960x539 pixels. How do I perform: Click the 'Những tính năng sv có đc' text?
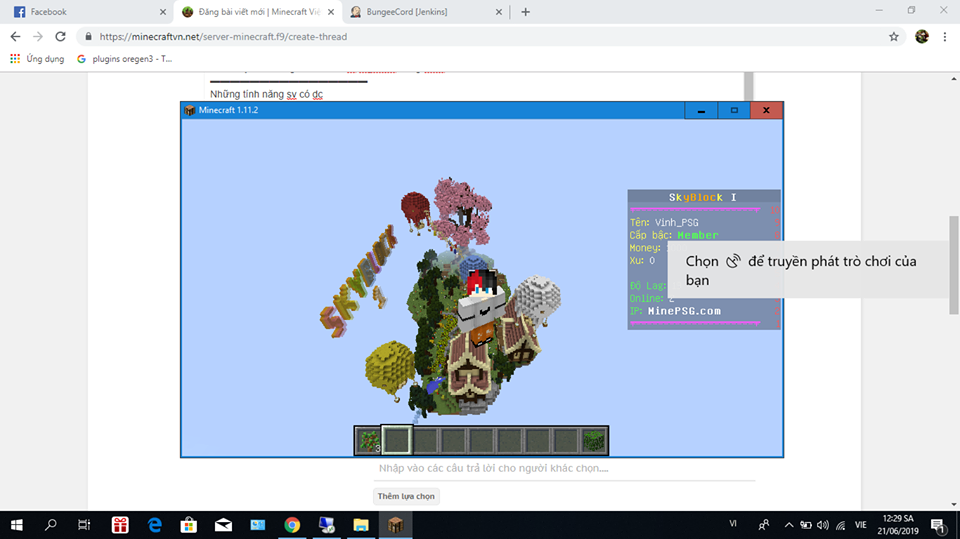(266, 94)
